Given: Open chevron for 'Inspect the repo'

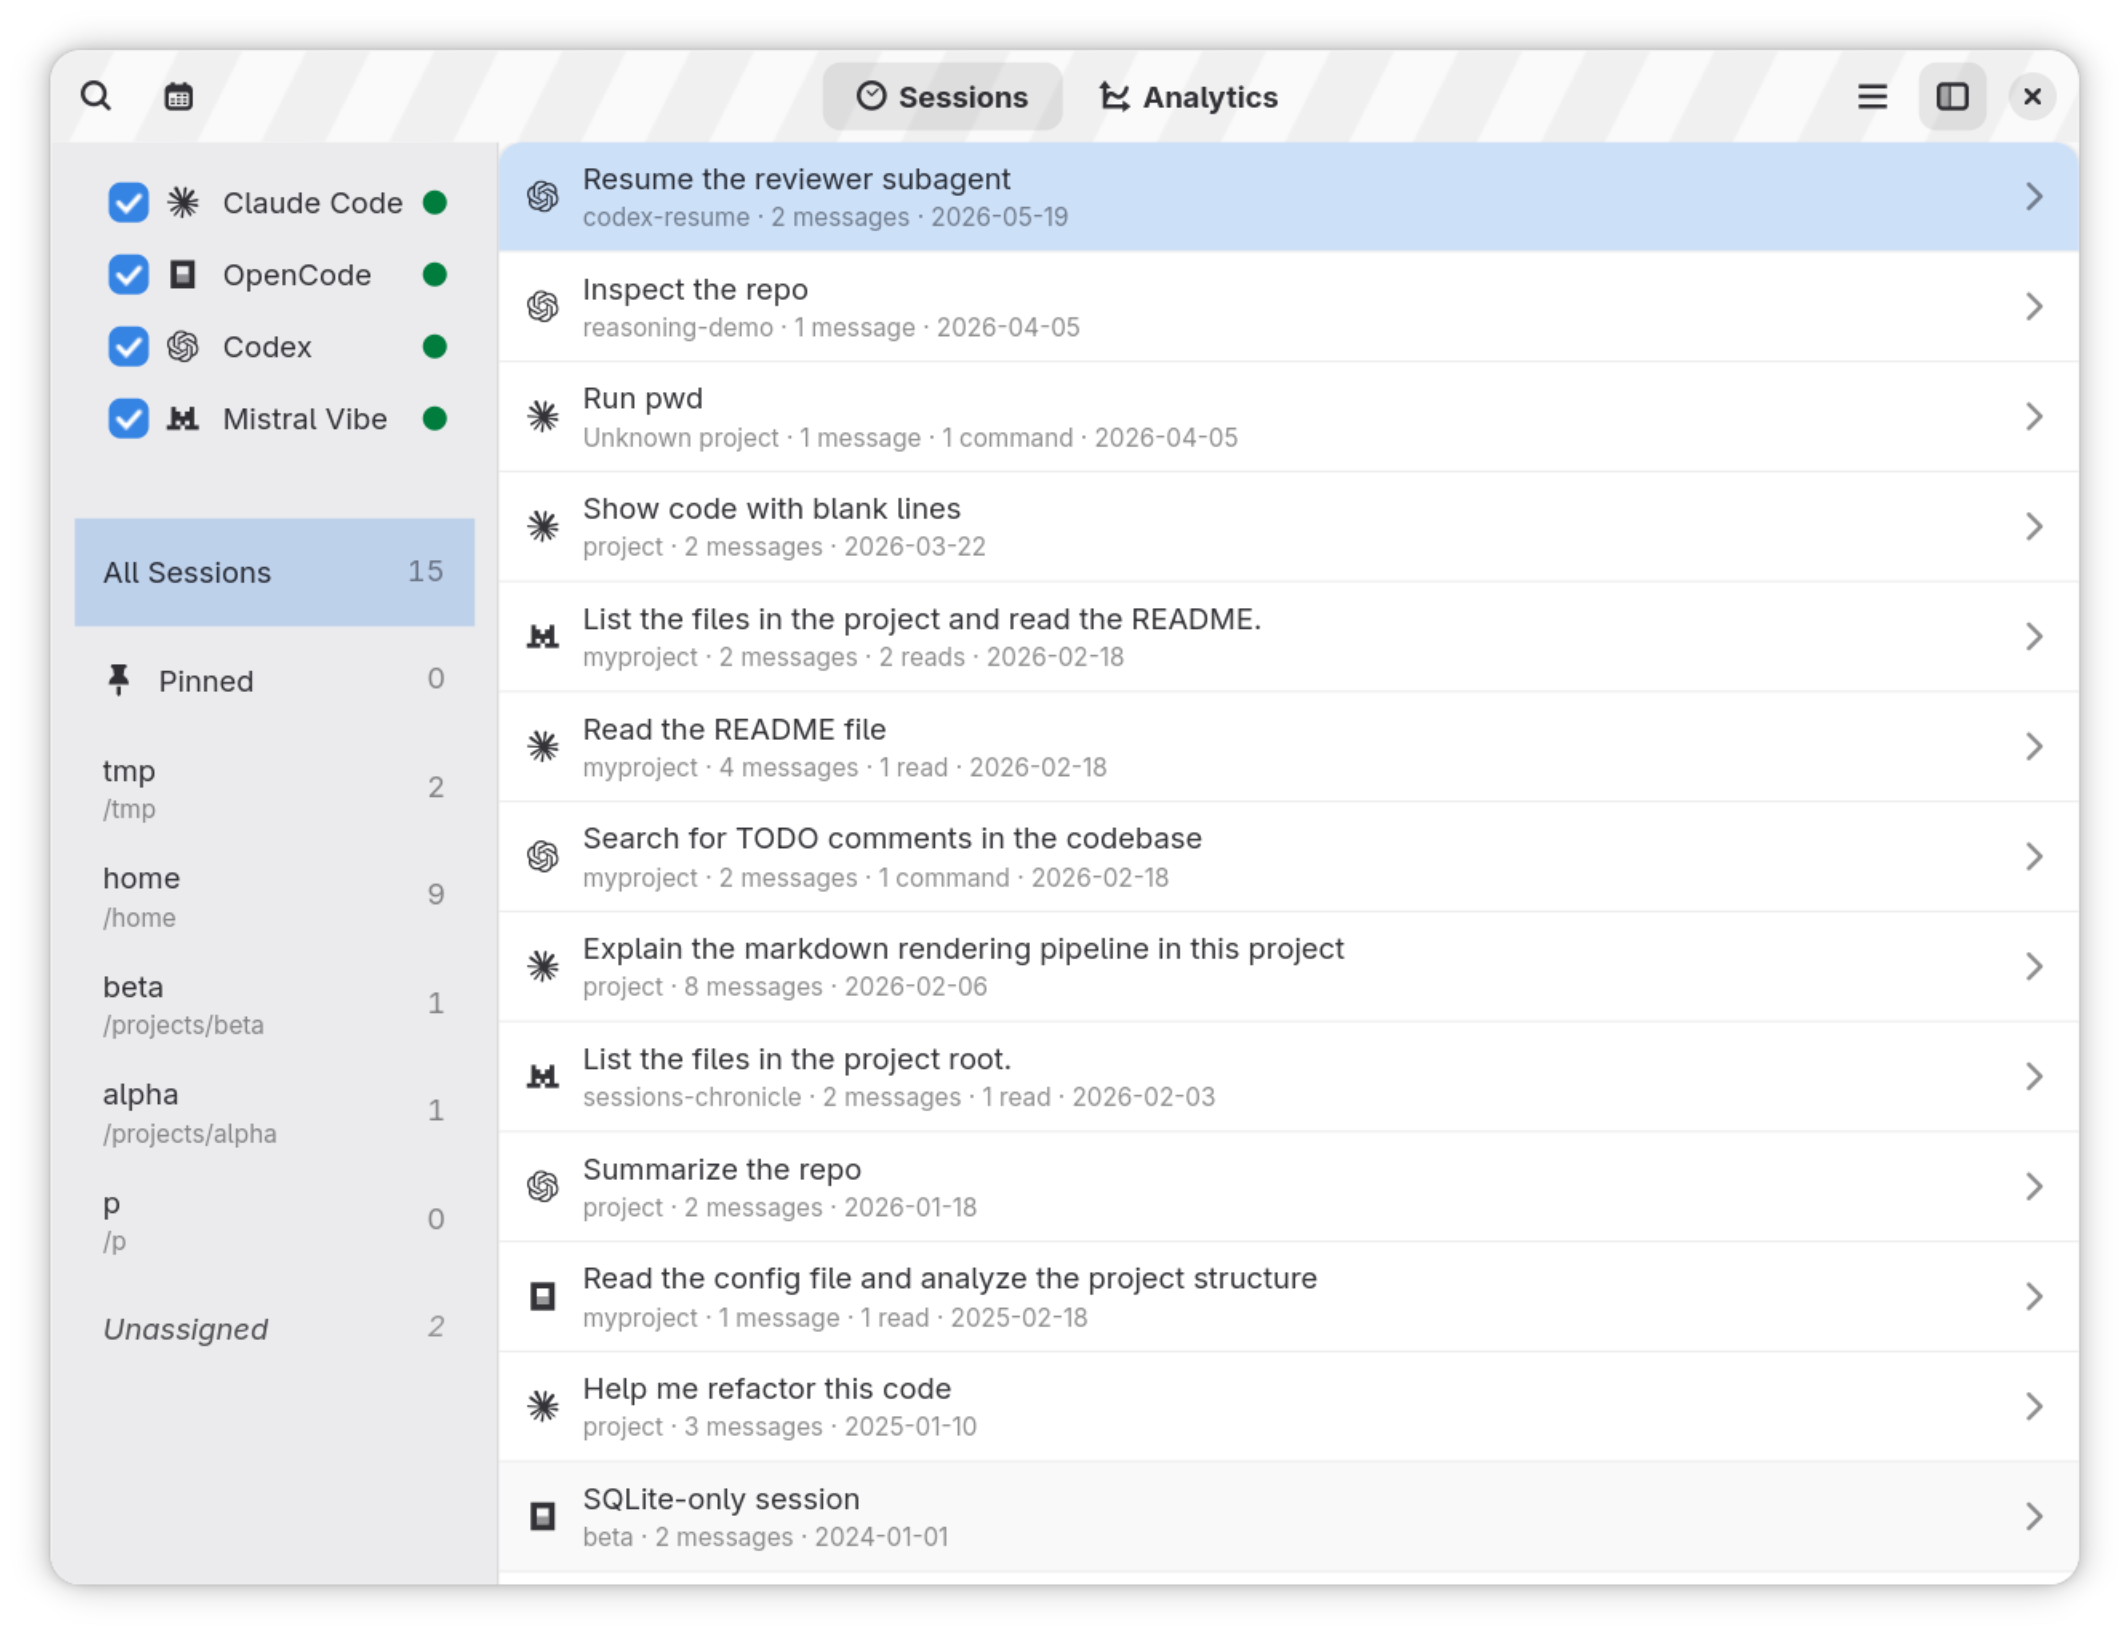Looking at the screenshot, I should (2033, 307).
